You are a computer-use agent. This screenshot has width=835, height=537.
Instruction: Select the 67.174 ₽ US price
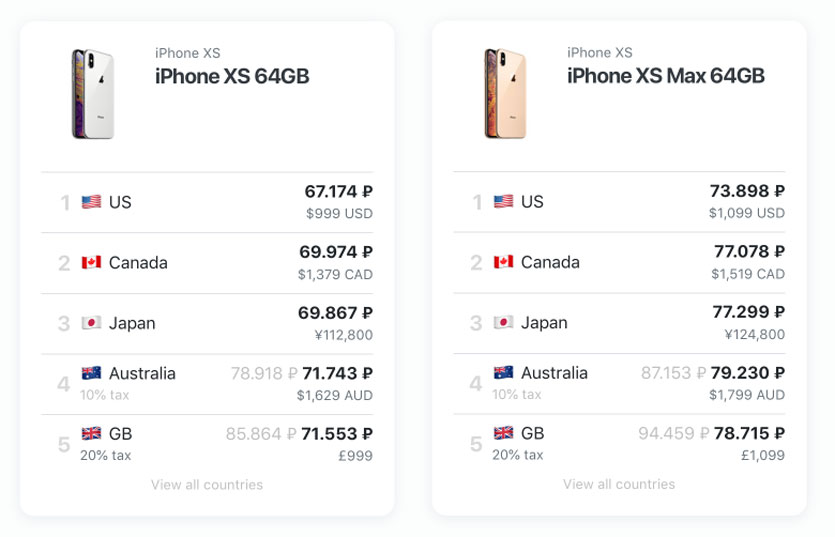point(338,191)
